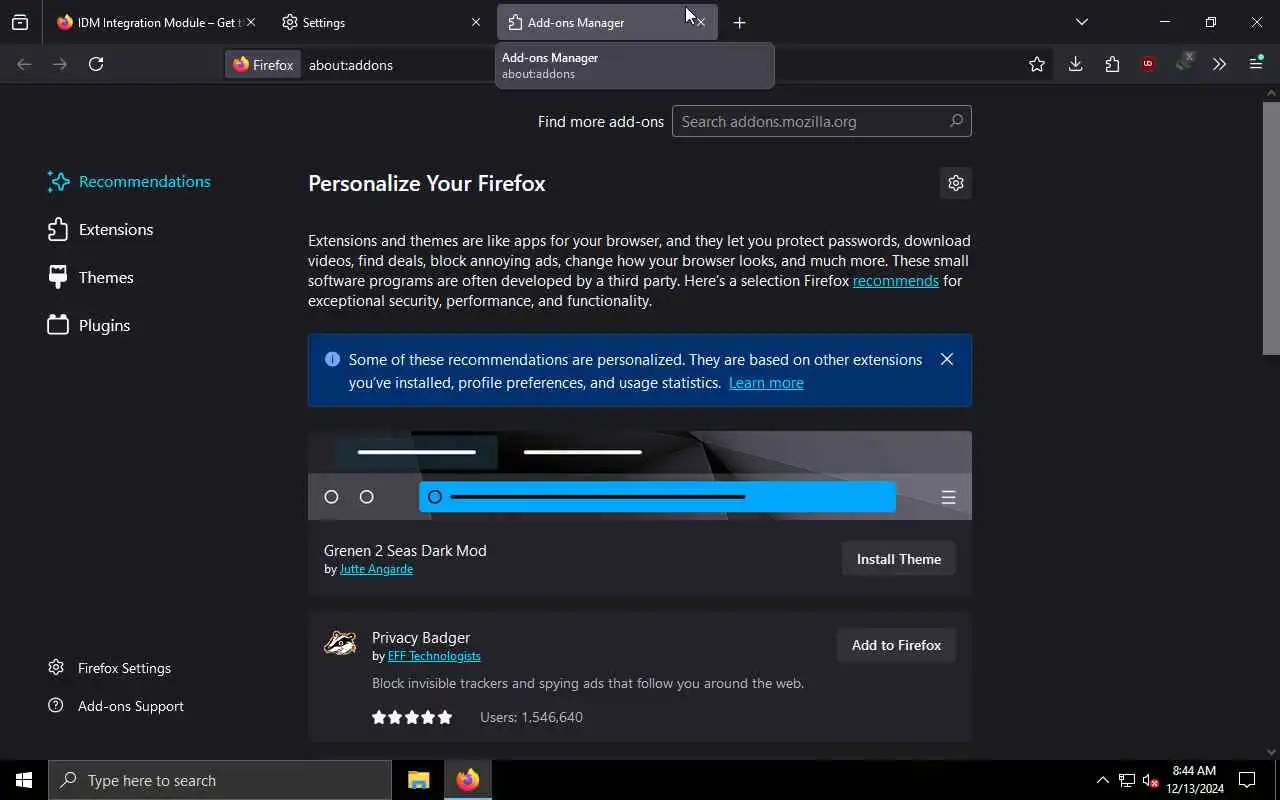Open the Downloads panel
The image size is (1280, 800).
click(1075, 64)
